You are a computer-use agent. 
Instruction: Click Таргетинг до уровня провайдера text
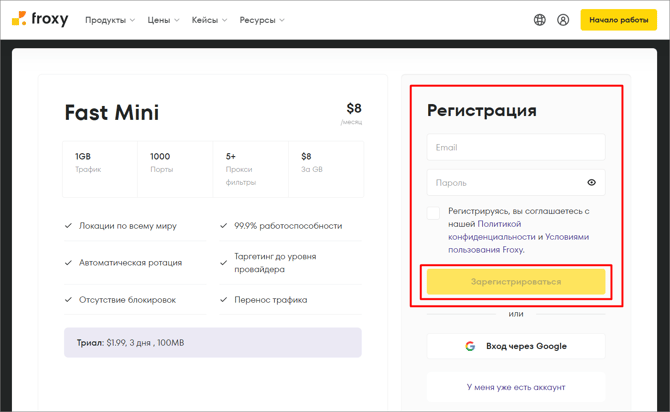(x=275, y=263)
